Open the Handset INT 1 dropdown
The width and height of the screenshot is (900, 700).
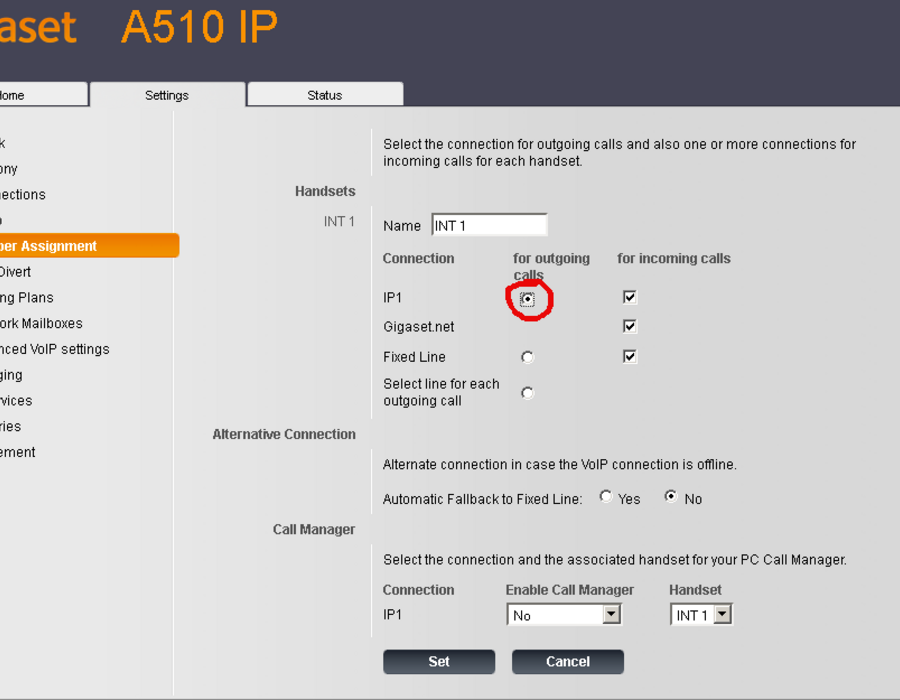pos(701,615)
